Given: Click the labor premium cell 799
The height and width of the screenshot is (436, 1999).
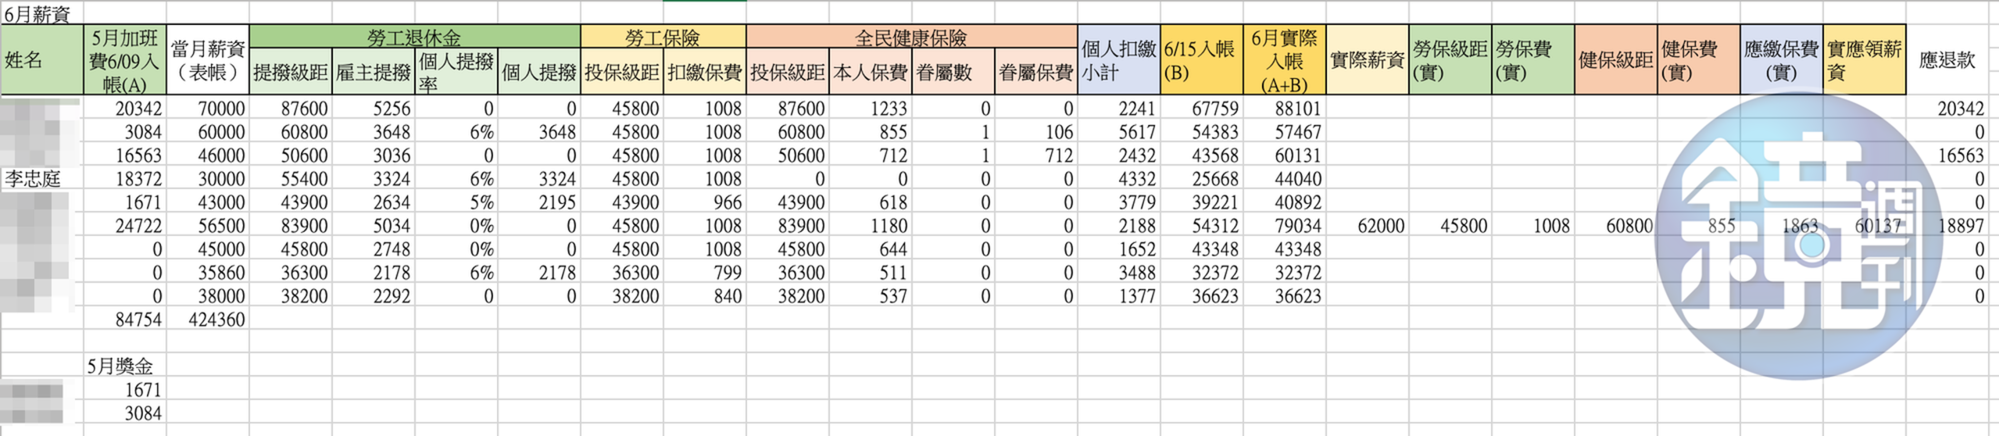Looking at the screenshot, I should click(704, 273).
